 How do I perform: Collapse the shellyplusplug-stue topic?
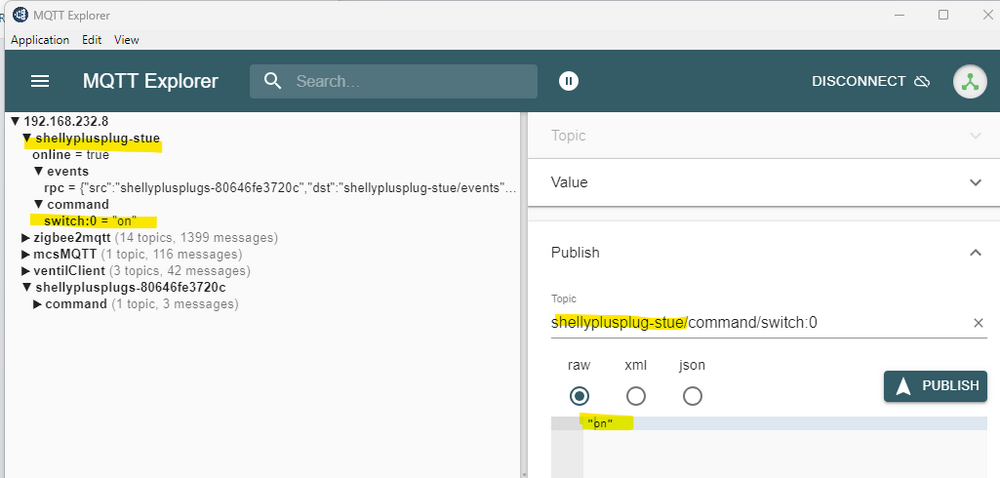pos(27,138)
